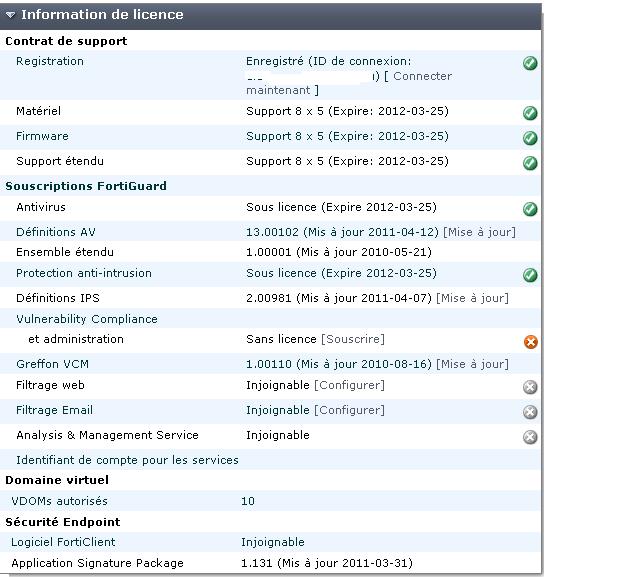640x577 pixels.
Task: Click Injoignable status for Logiciel FortiClient
Action: click(273, 542)
